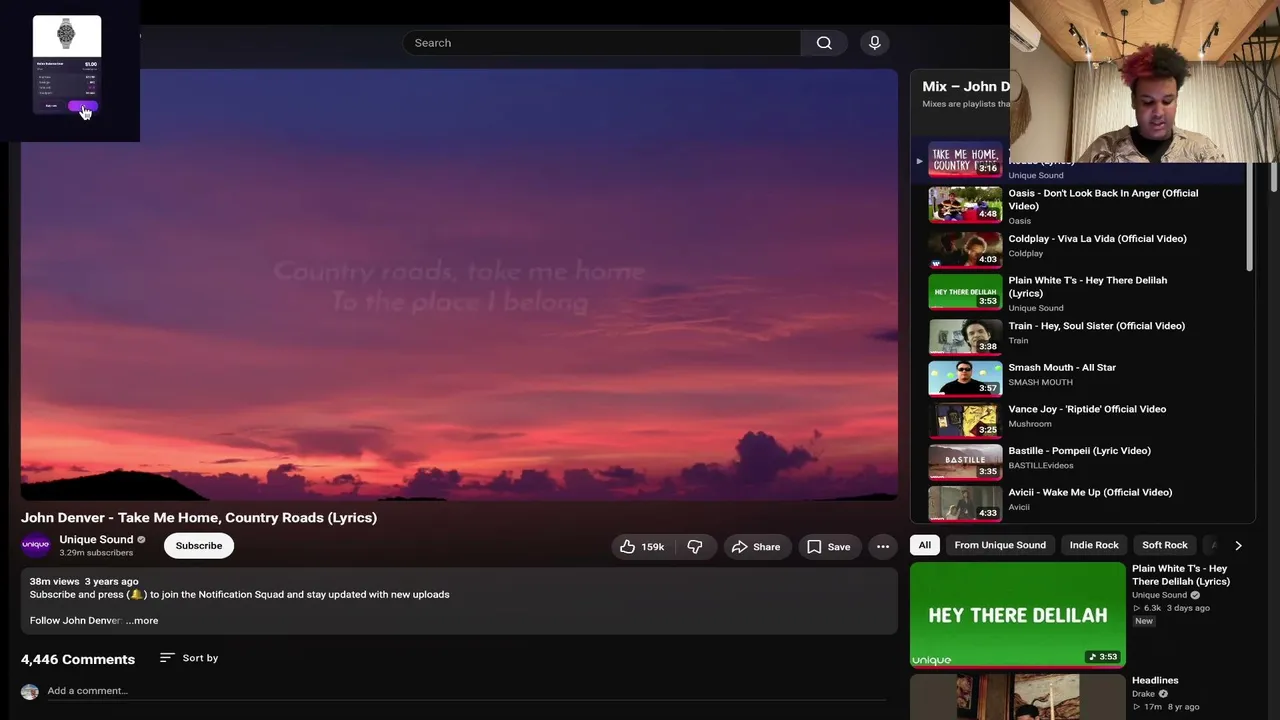Click into the Search field
1280x720 pixels.
pyautogui.click(x=602, y=43)
